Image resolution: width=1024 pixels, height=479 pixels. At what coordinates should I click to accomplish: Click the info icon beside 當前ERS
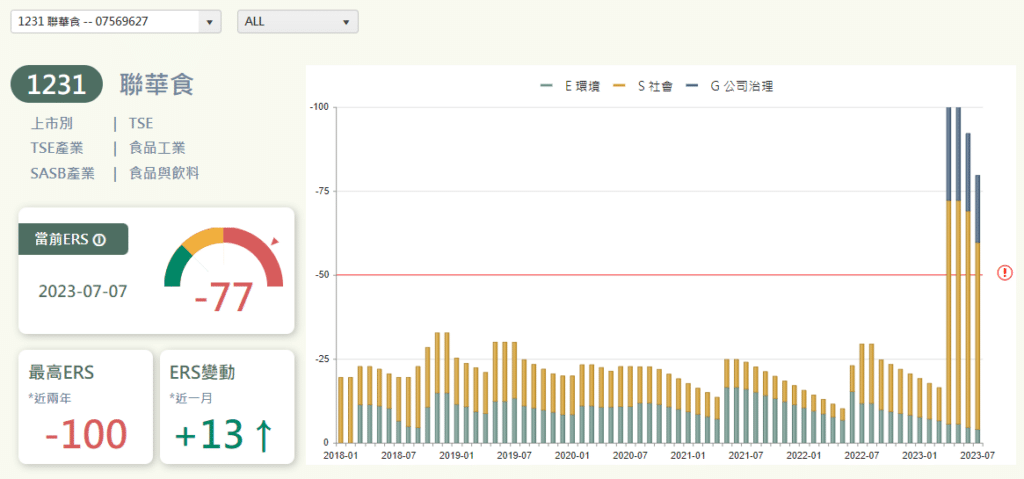pos(99,240)
